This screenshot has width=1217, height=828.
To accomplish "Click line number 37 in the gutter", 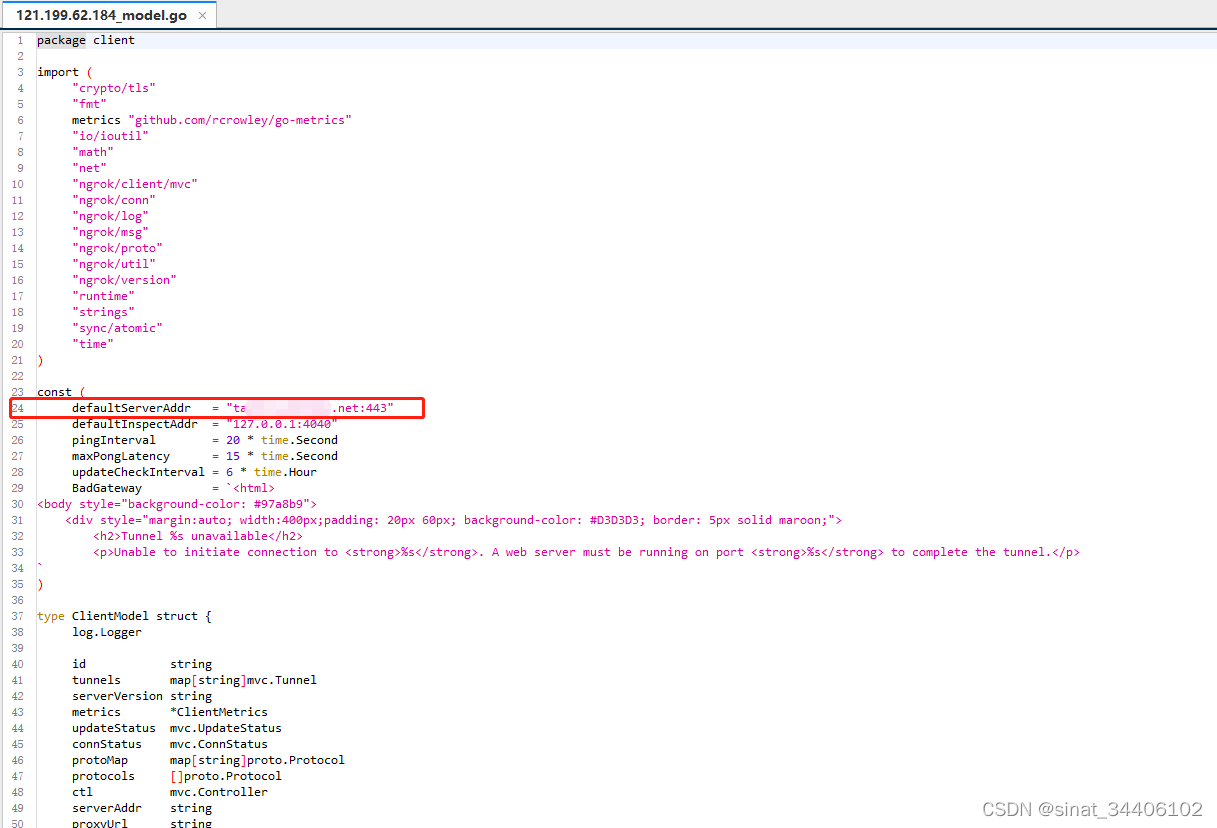I will (17, 616).
